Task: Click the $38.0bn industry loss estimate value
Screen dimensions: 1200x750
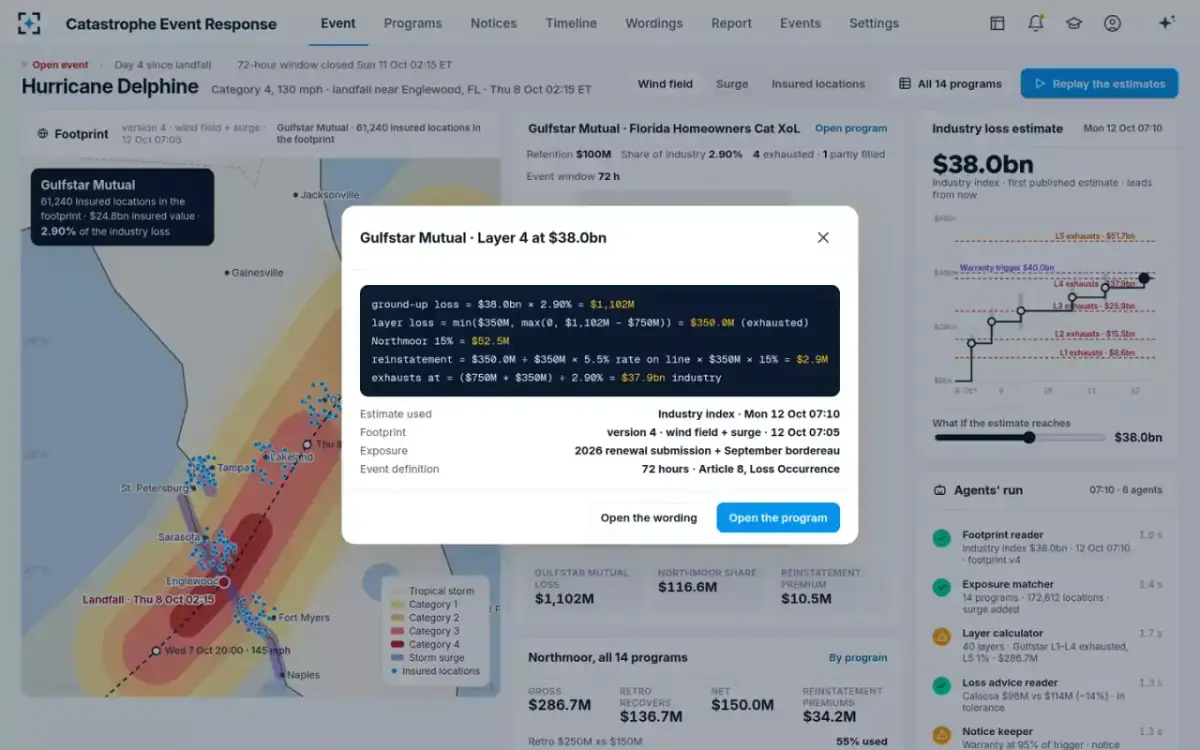Action: [983, 164]
